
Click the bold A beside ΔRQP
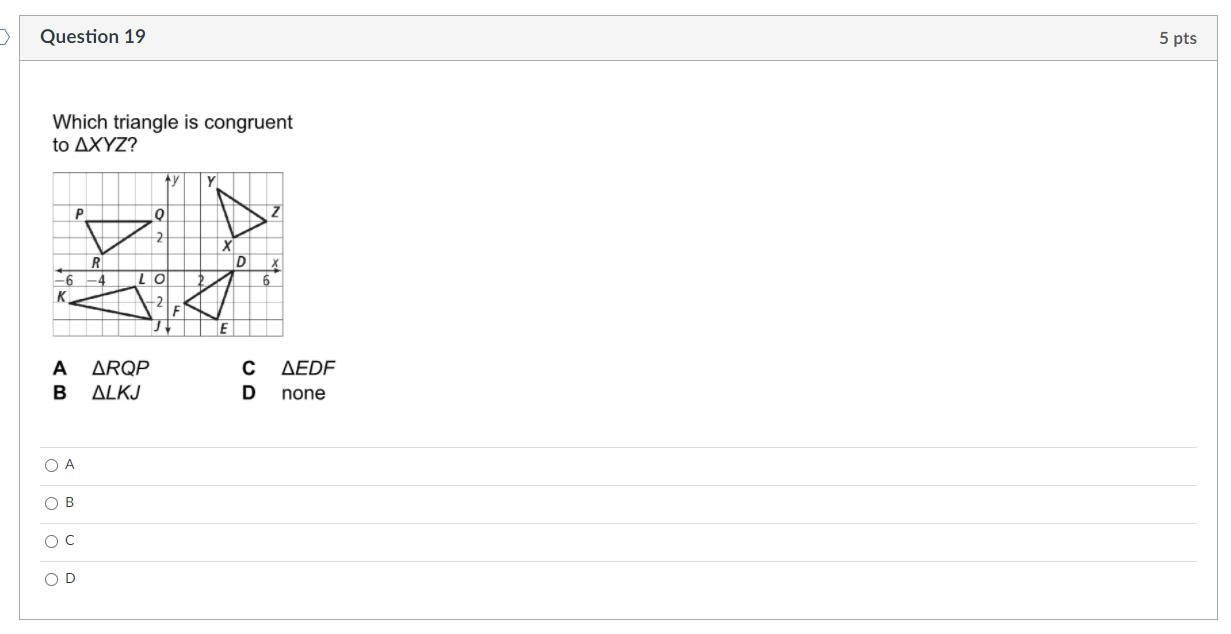click(x=60, y=368)
